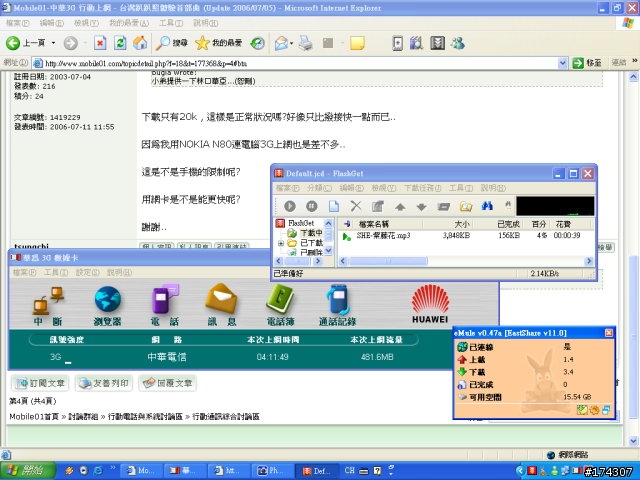Stop page loading in Internet Explorer
Viewport: 640px width, 480px height.
[100, 43]
